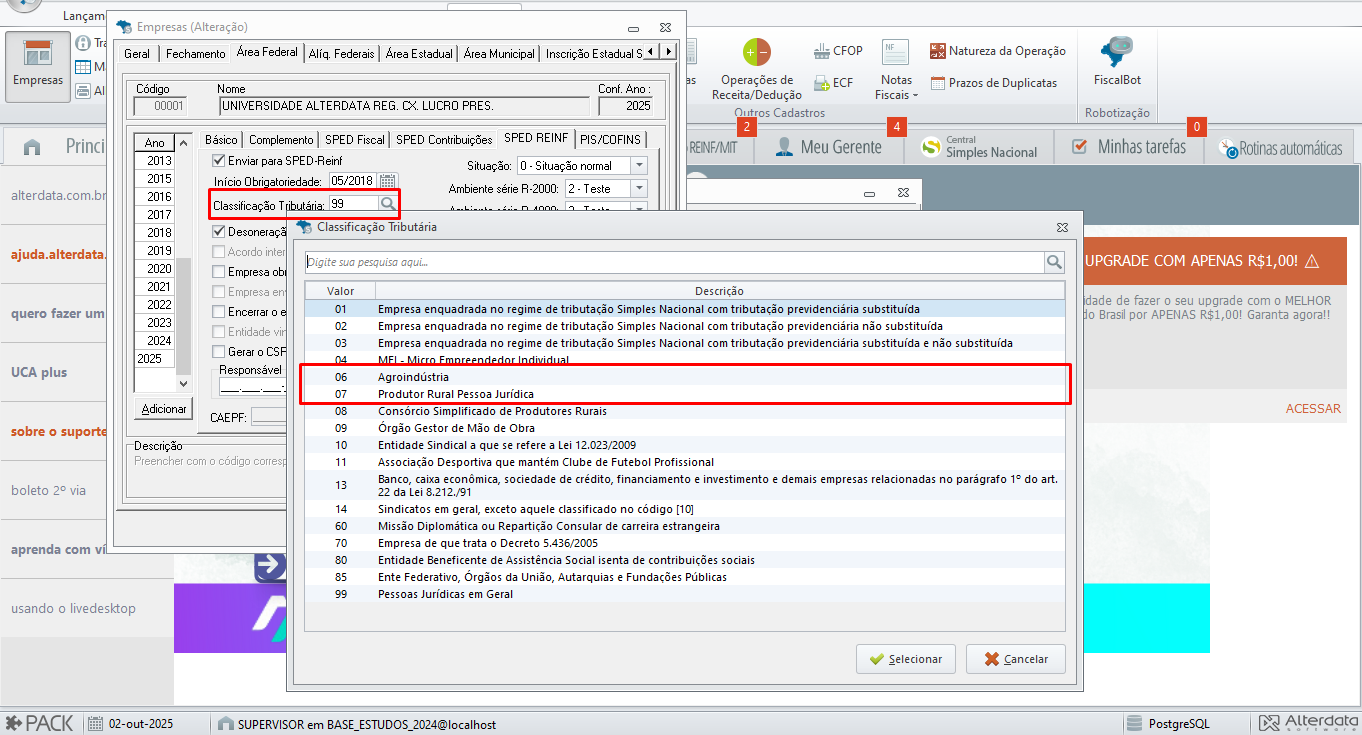Click magnifier beside Classificação Tributária field
The width and height of the screenshot is (1362, 735).
[388, 204]
